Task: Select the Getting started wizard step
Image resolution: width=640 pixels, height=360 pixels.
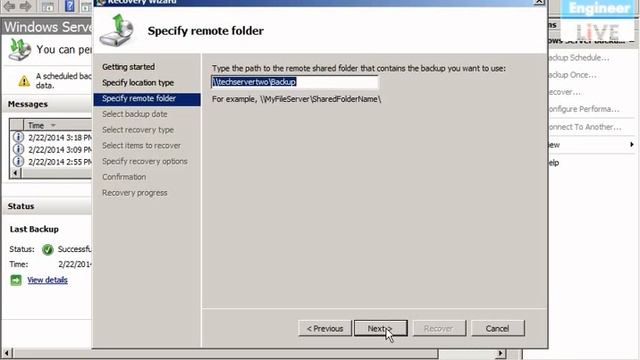Action: pos(128,67)
